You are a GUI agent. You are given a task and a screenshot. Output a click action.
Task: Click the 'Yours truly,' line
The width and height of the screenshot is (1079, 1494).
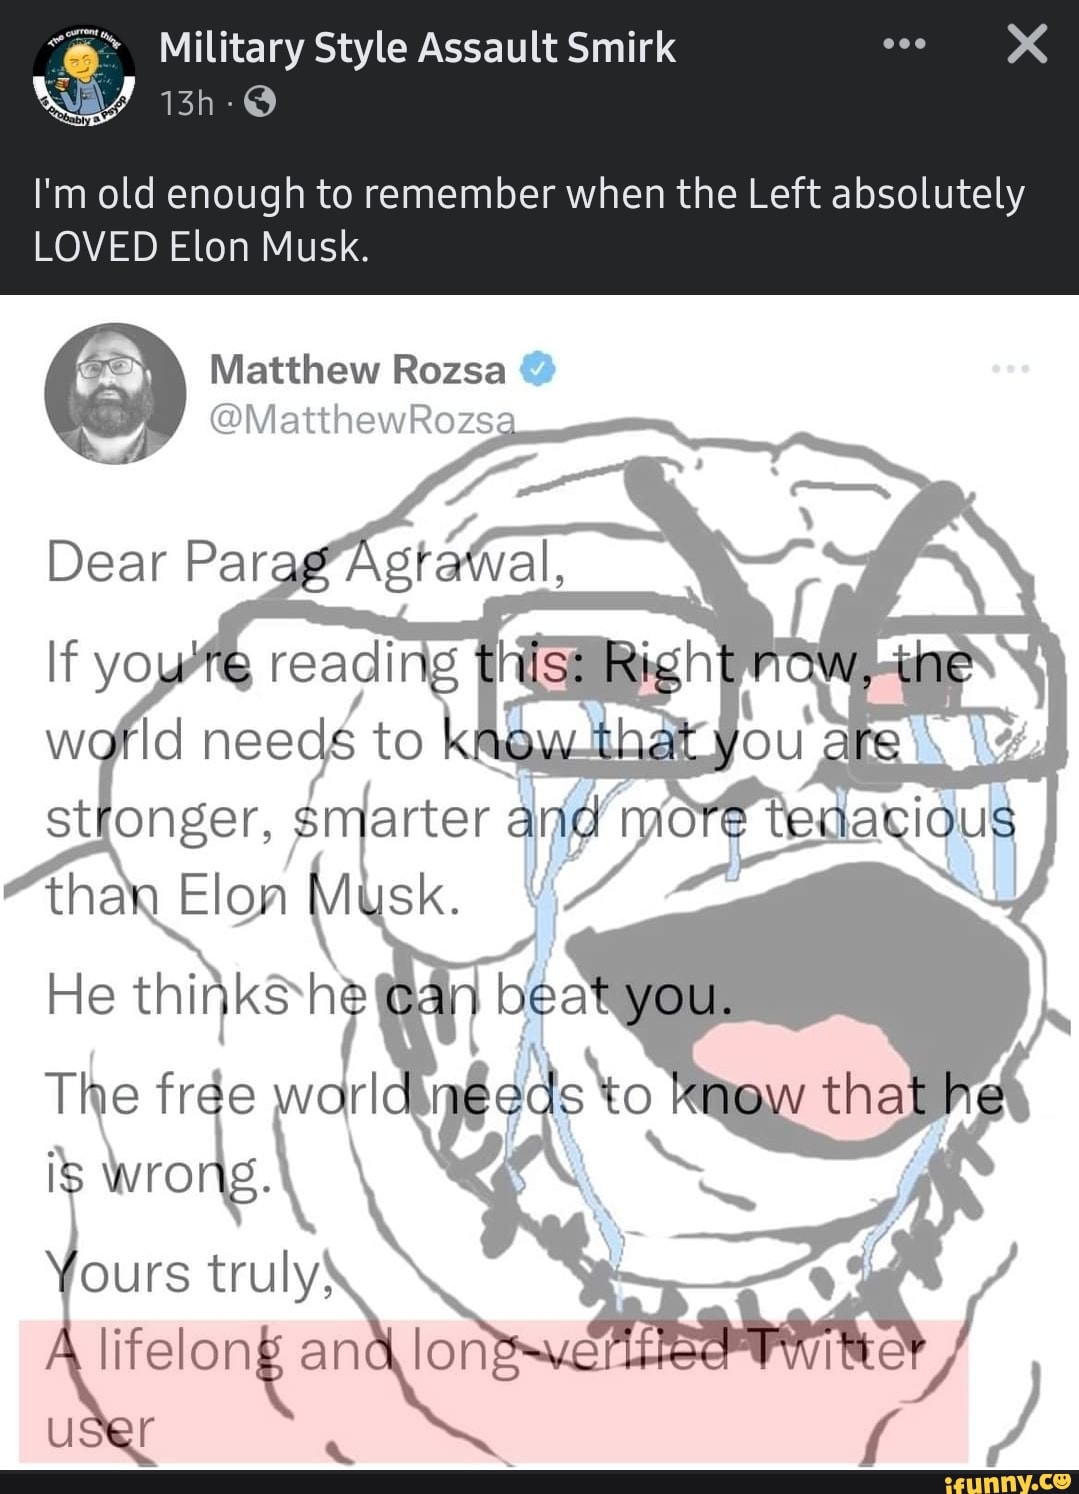coord(190,1273)
